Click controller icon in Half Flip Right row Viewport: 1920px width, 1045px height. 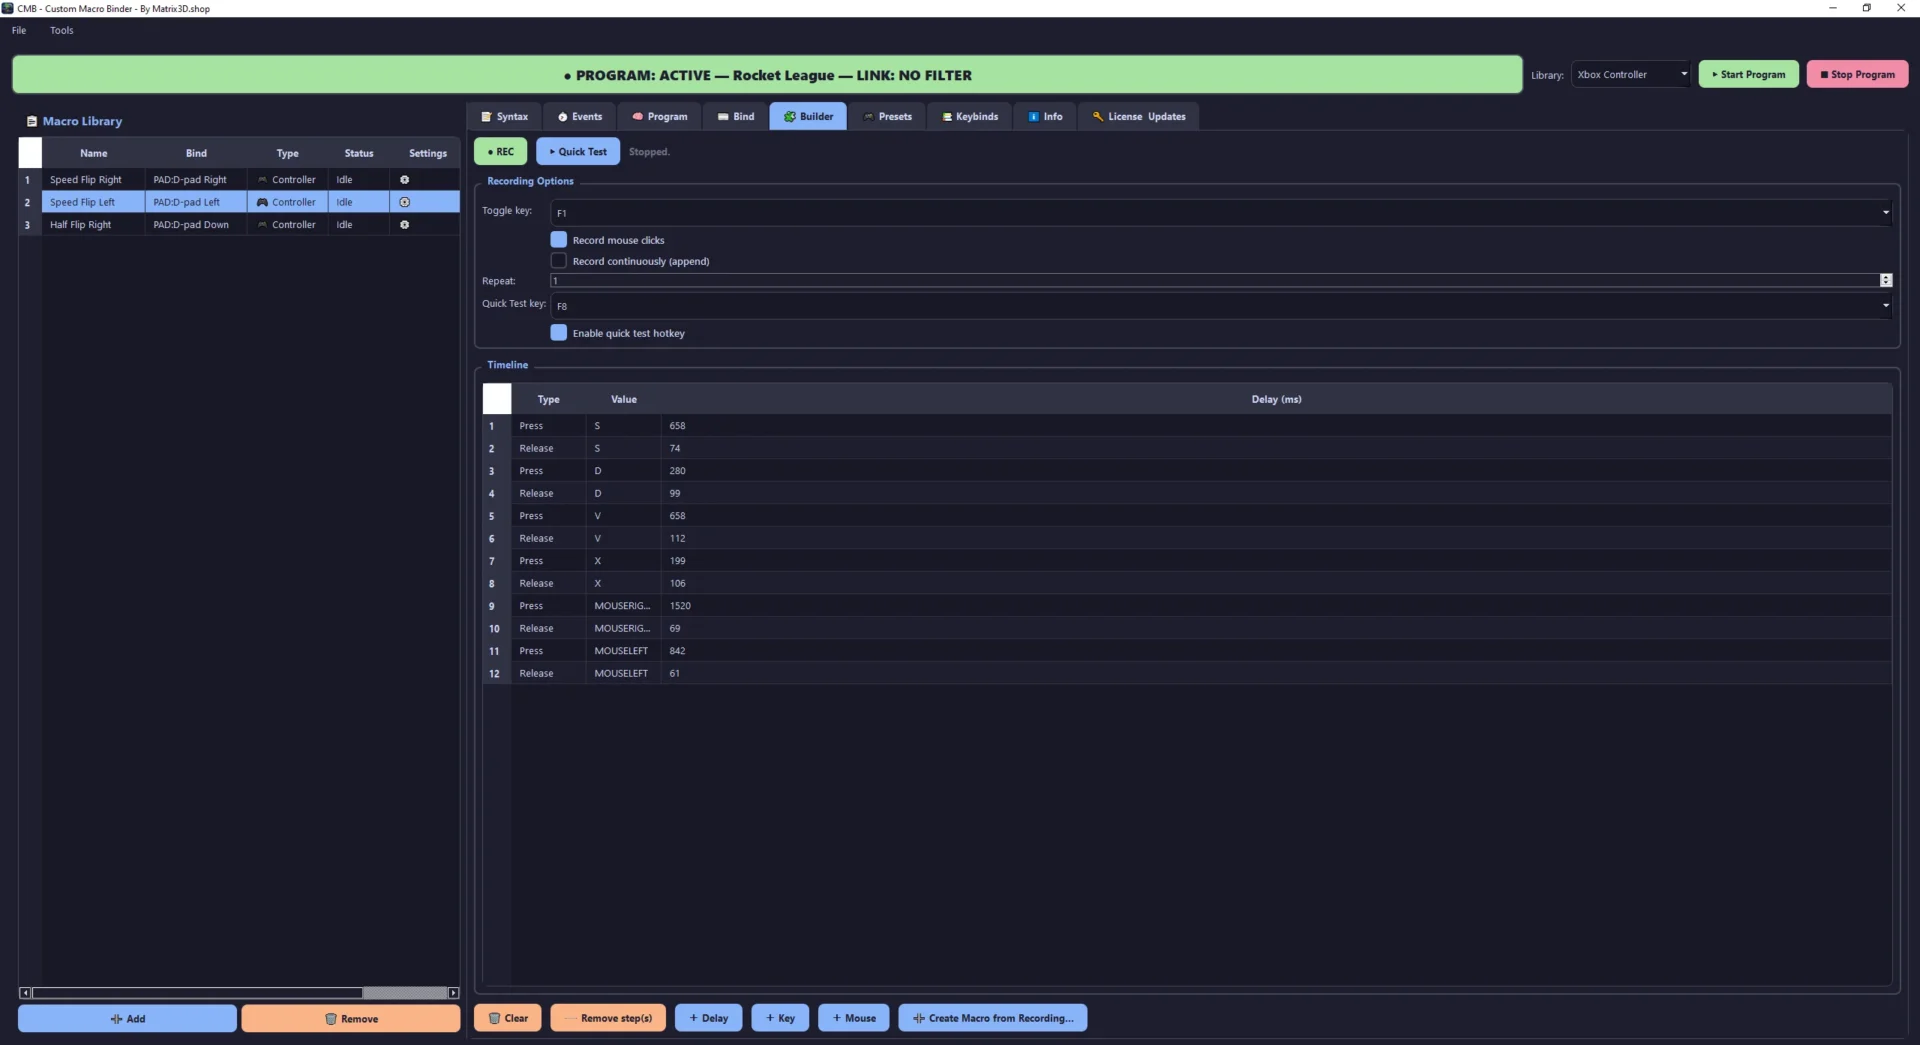(x=262, y=225)
